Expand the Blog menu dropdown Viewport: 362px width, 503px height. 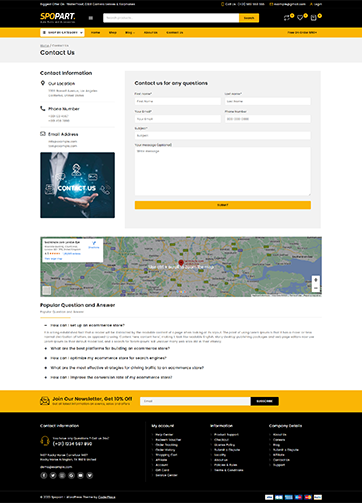pos(130,33)
